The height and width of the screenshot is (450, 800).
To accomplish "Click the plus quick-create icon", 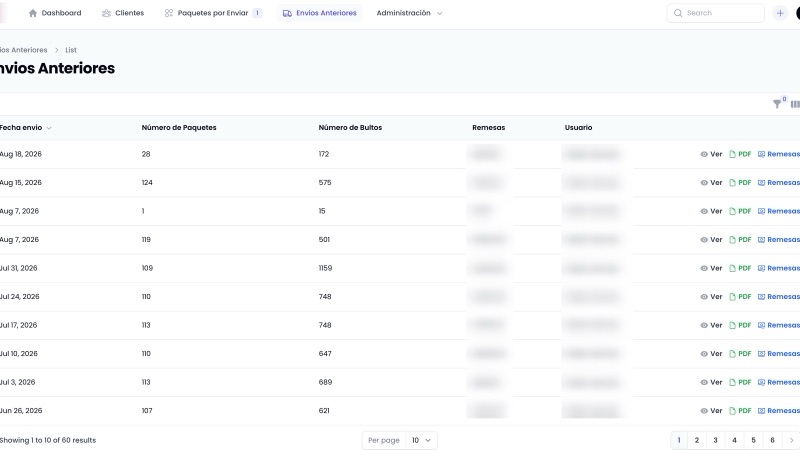I will coord(780,13).
